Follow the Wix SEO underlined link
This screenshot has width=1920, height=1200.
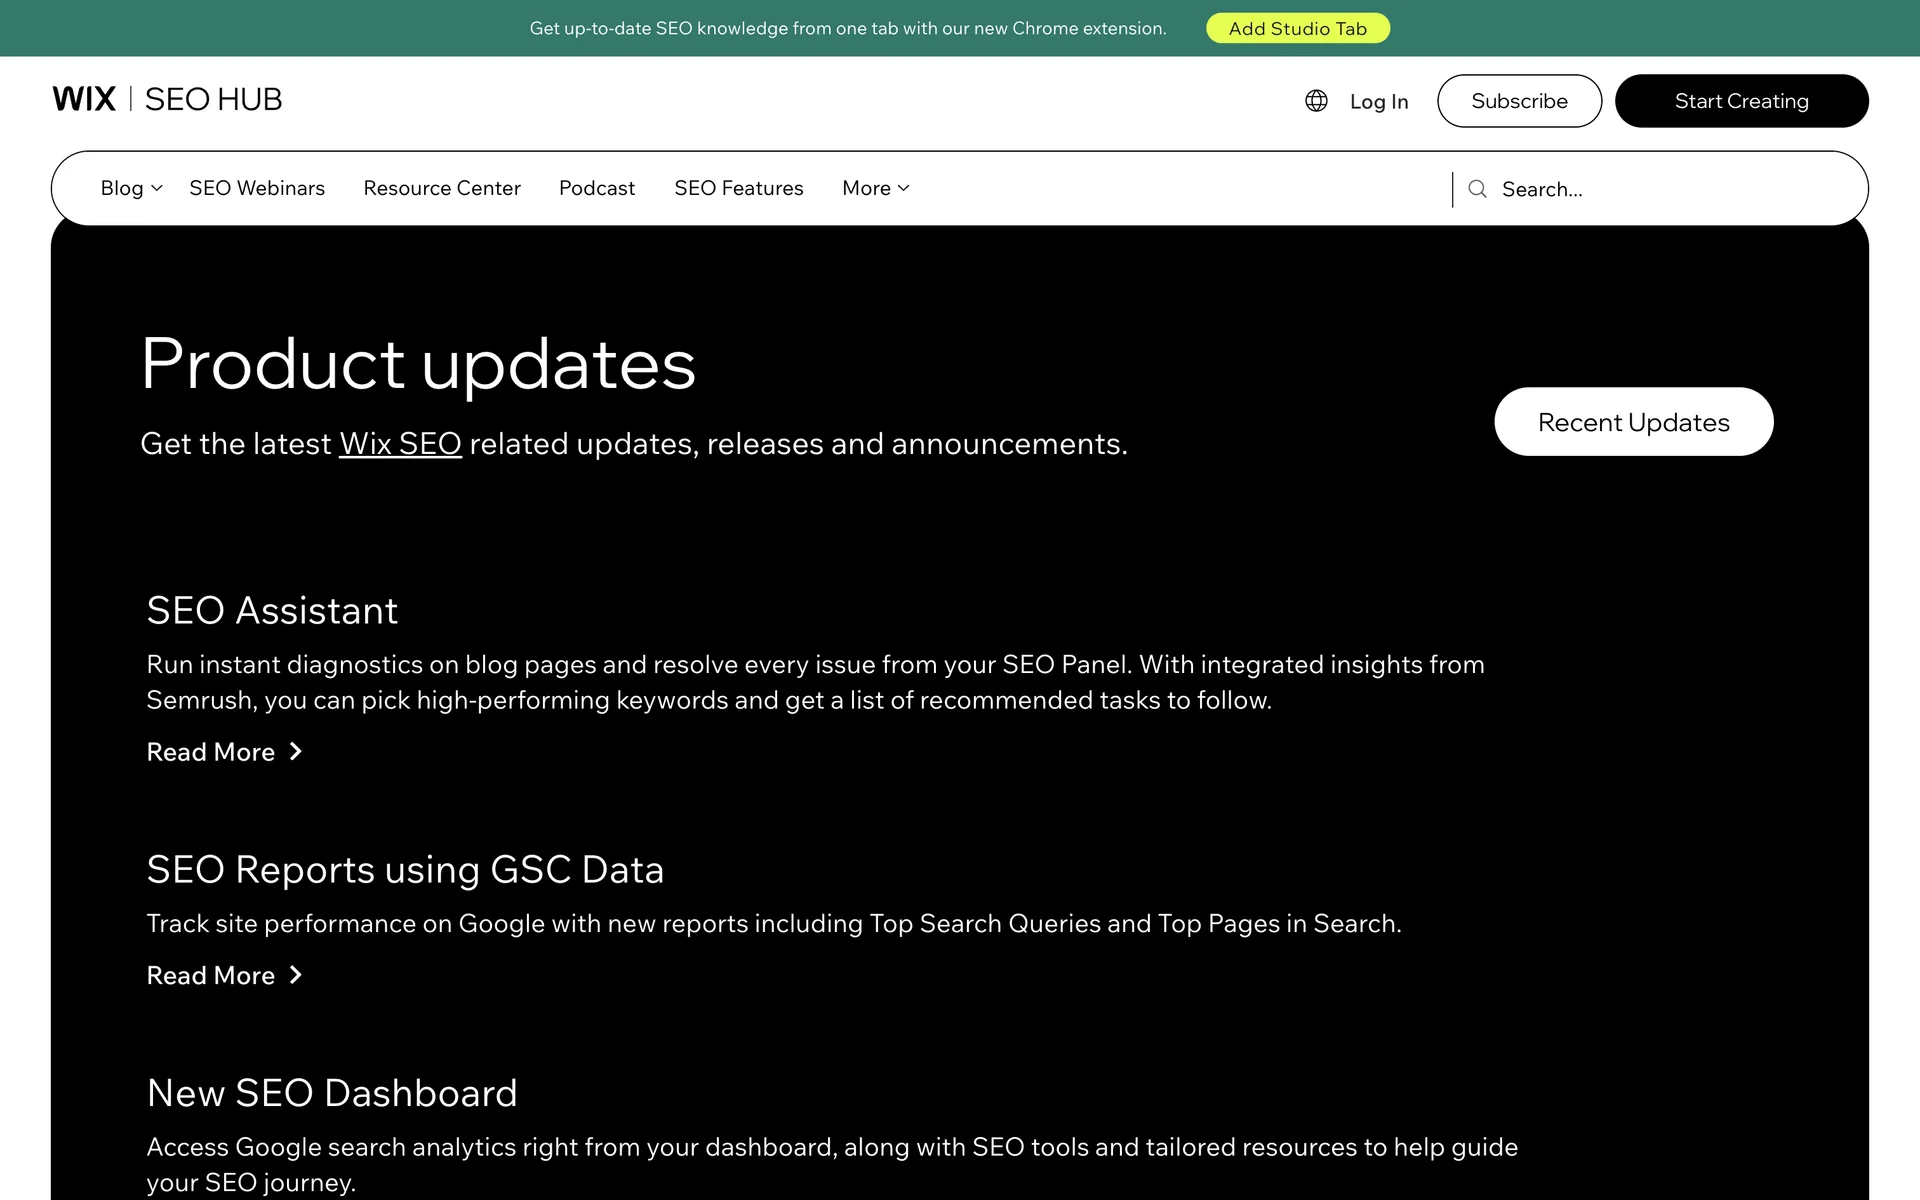[400, 444]
